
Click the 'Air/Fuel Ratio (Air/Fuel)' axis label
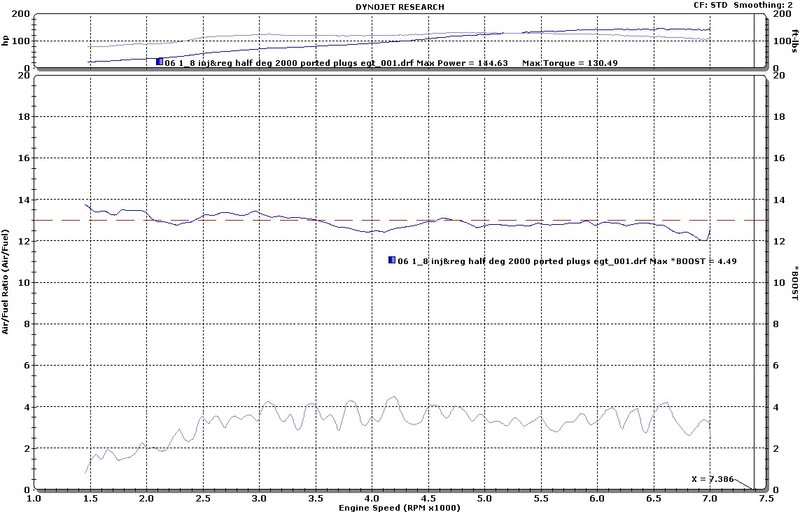coord(5,282)
